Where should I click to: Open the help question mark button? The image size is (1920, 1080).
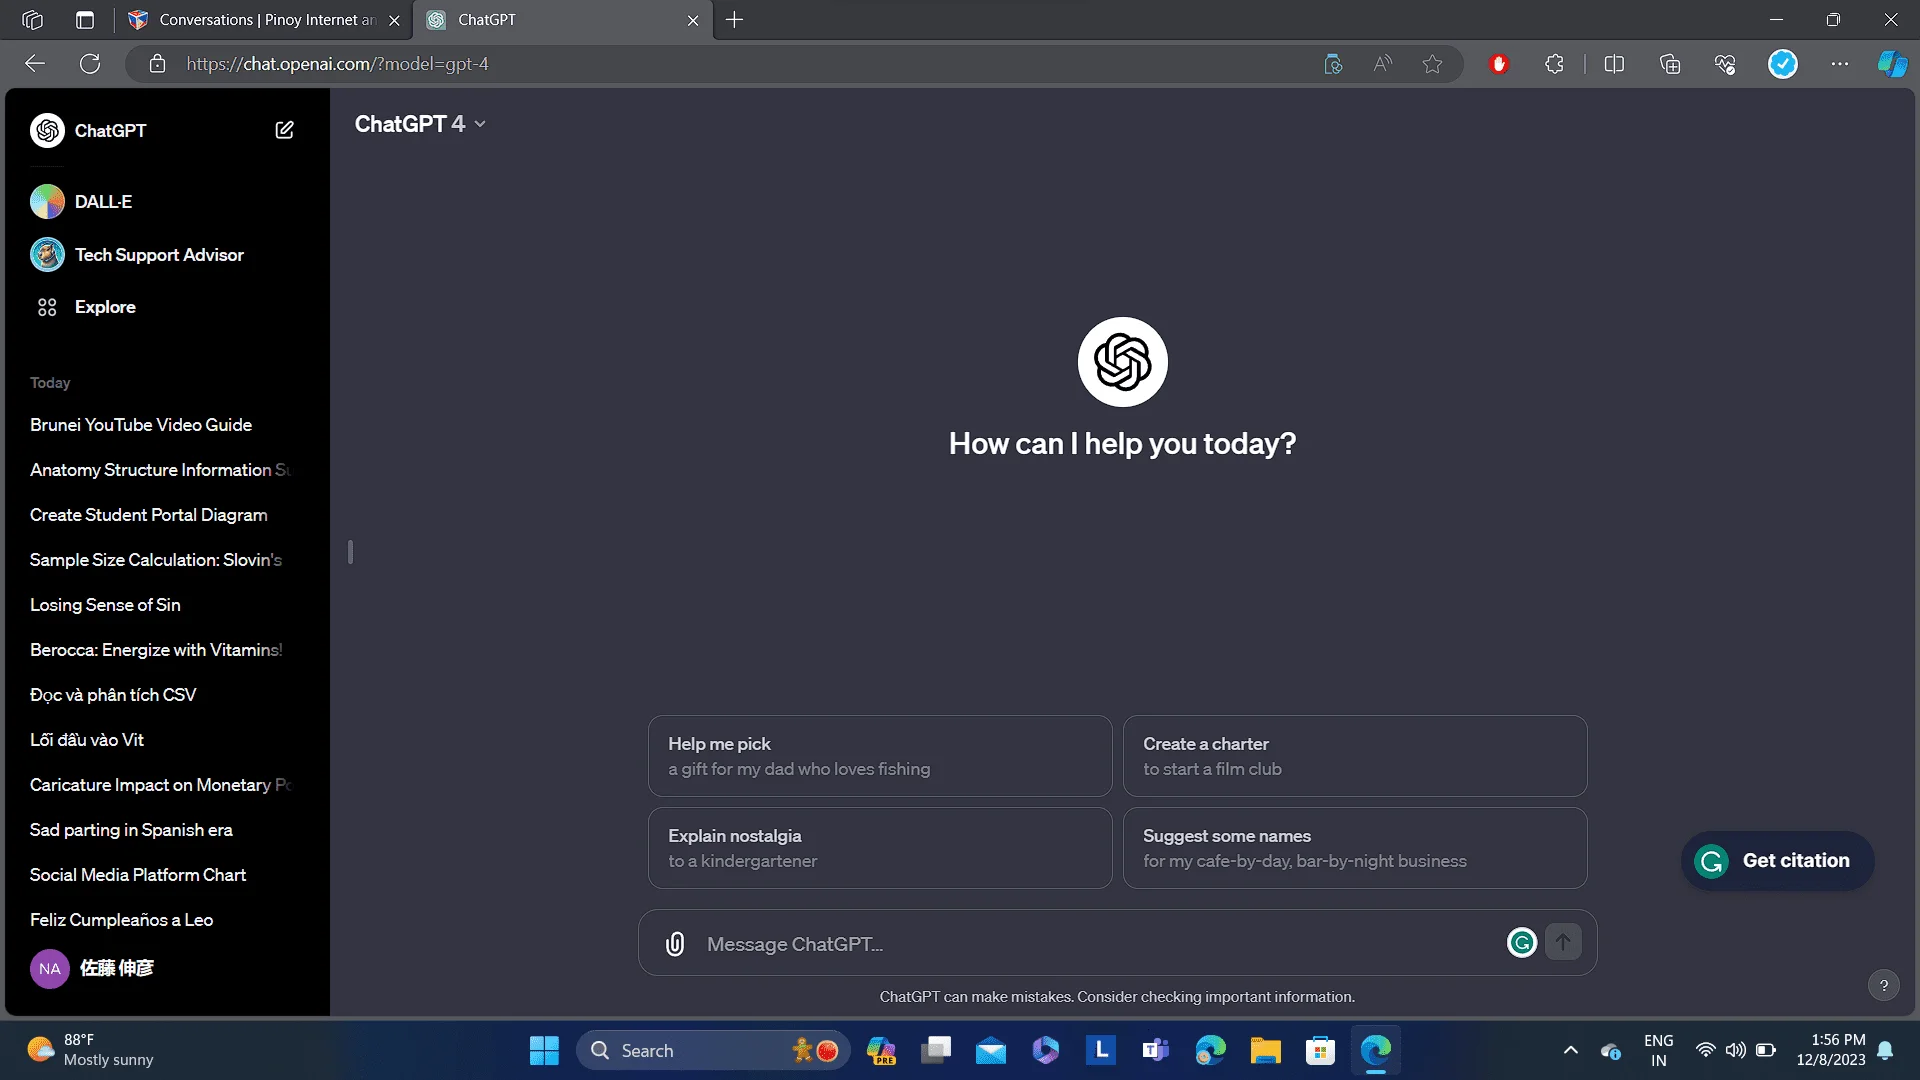pyautogui.click(x=1883, y=985)
